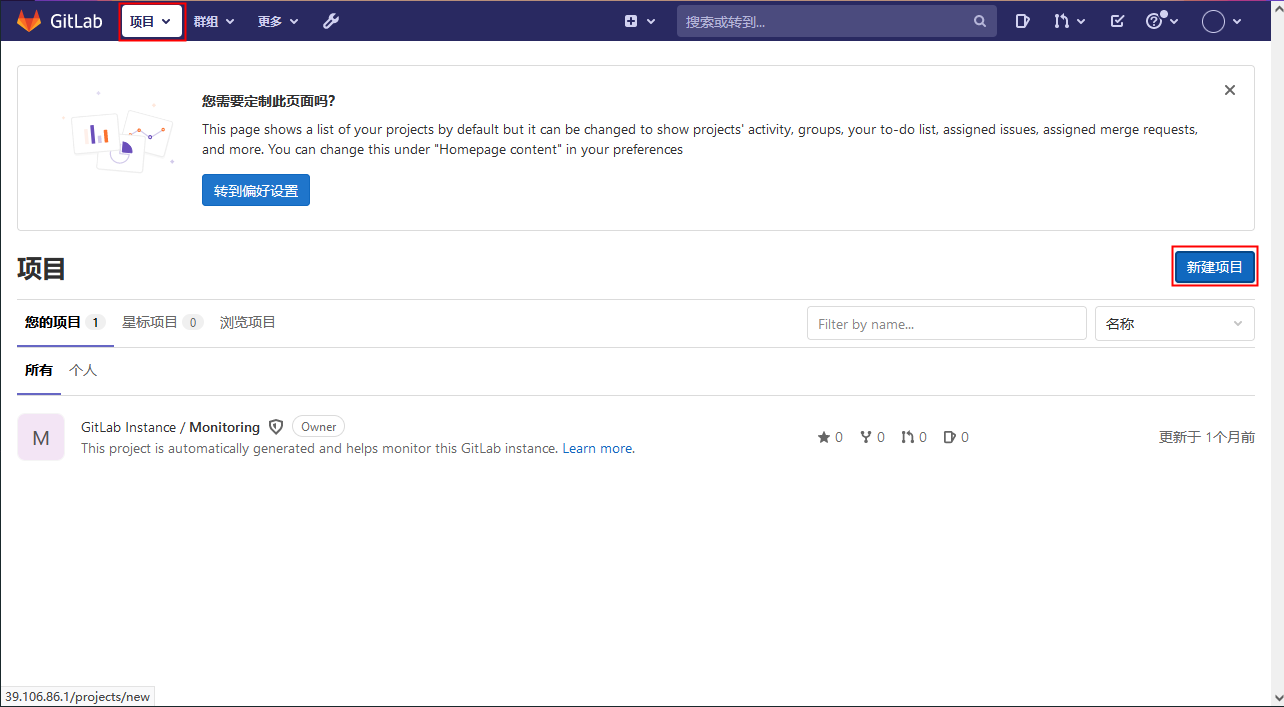Click the search magnifier icon

(979, 21)
